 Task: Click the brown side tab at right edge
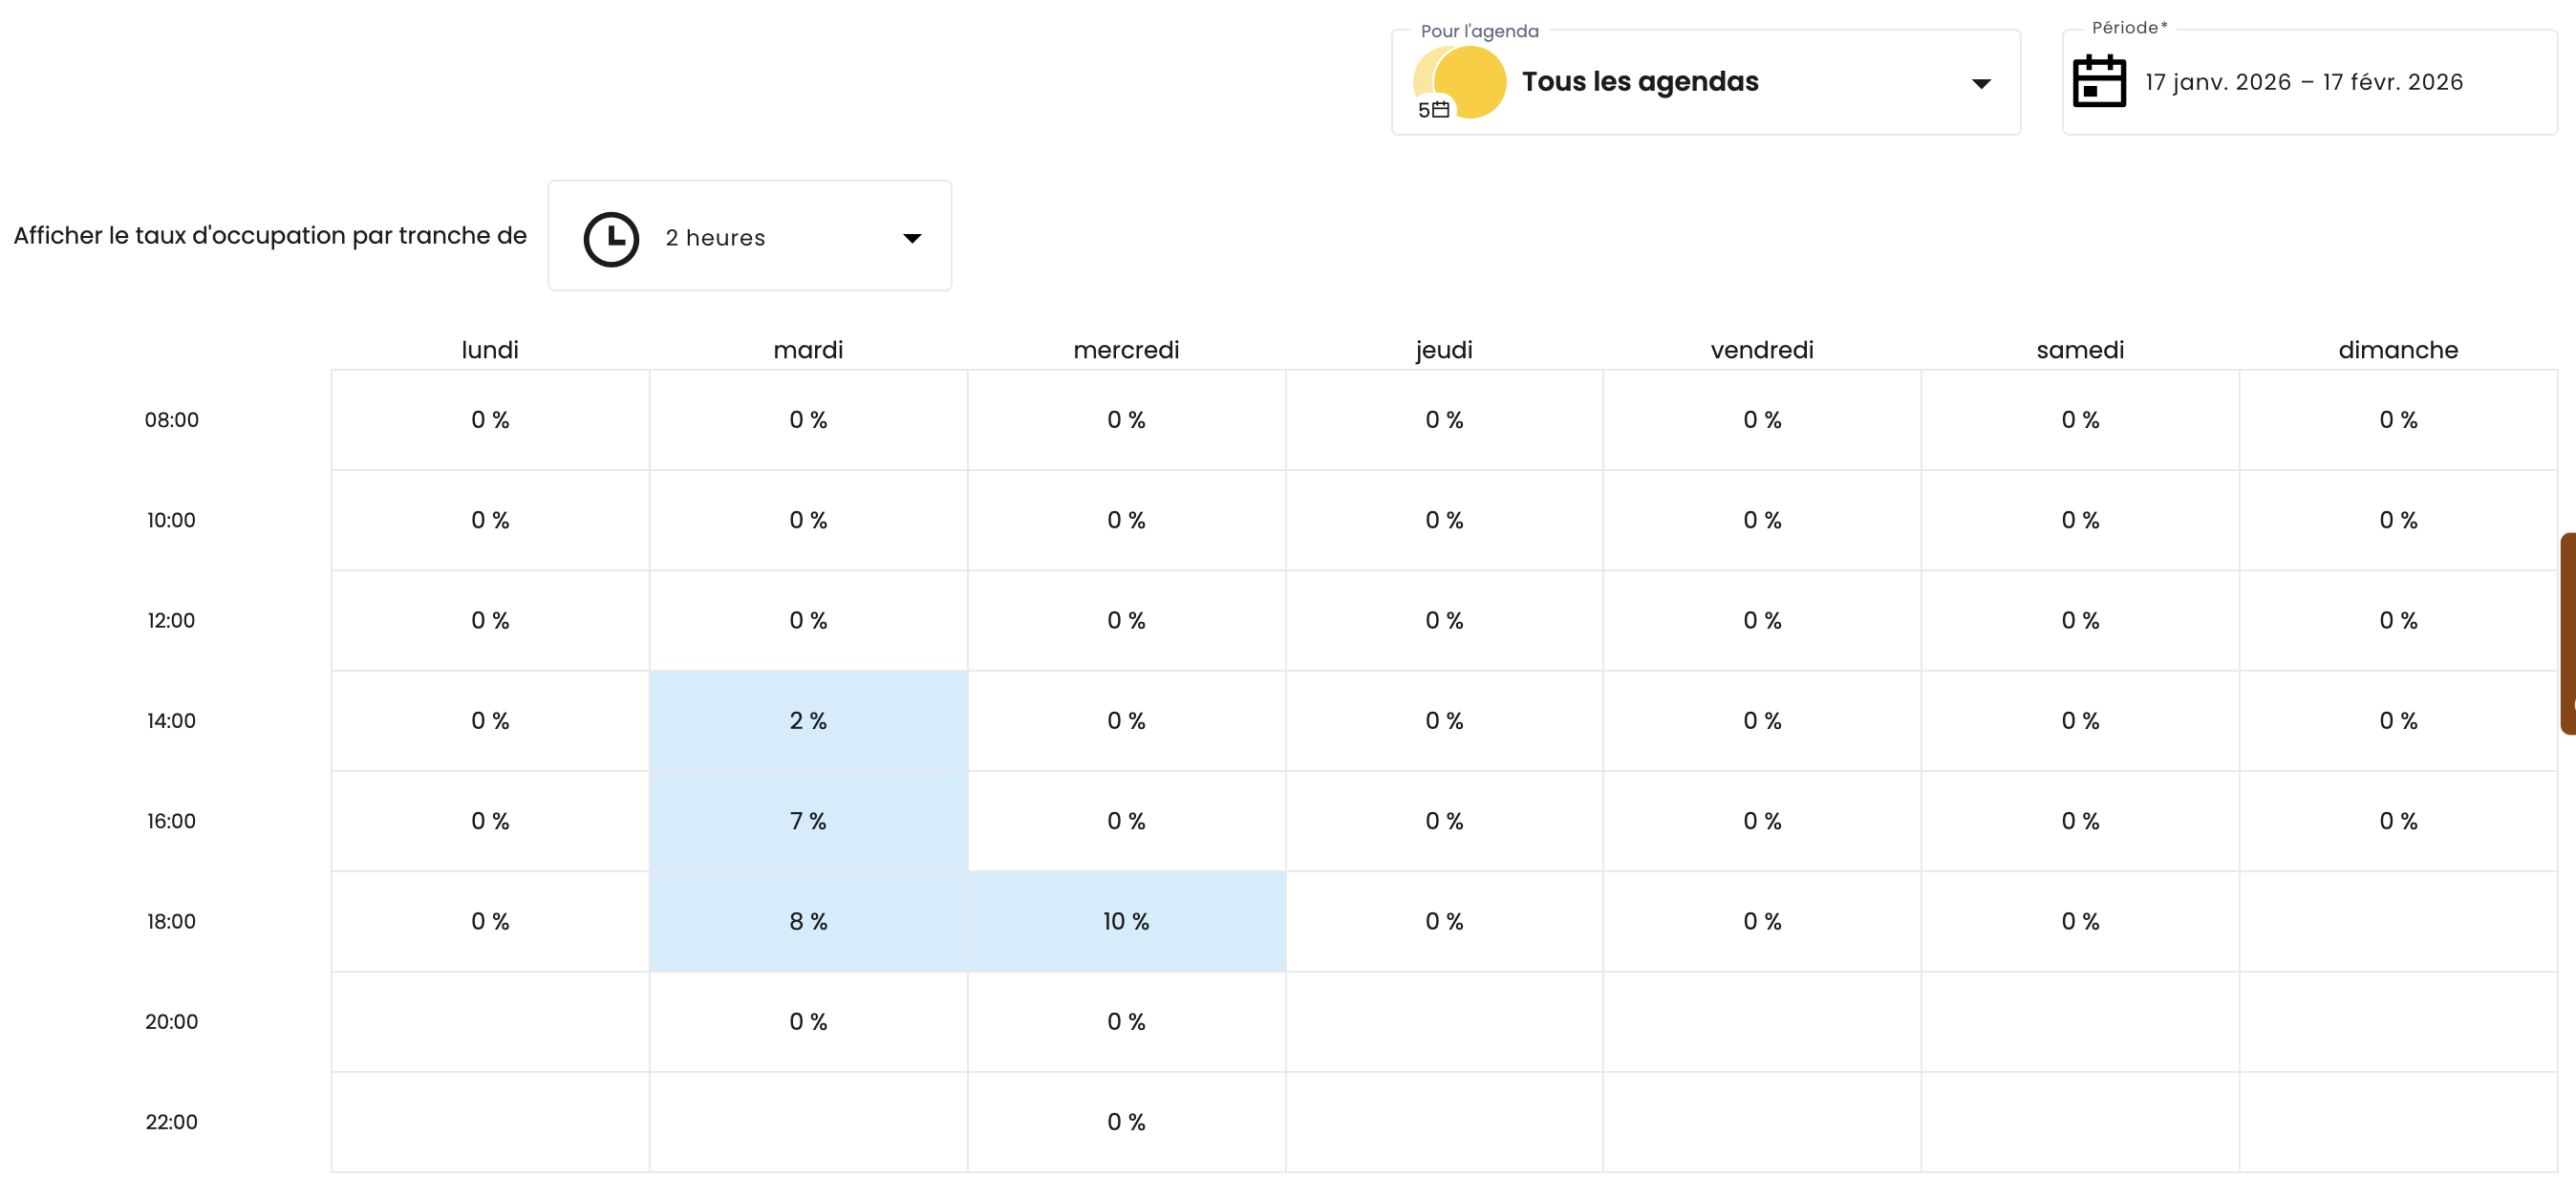2567,634
